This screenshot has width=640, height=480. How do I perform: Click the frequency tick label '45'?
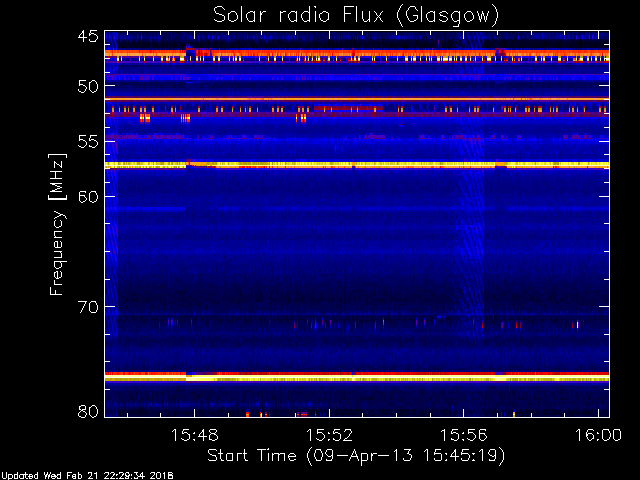tap(88, 36)
